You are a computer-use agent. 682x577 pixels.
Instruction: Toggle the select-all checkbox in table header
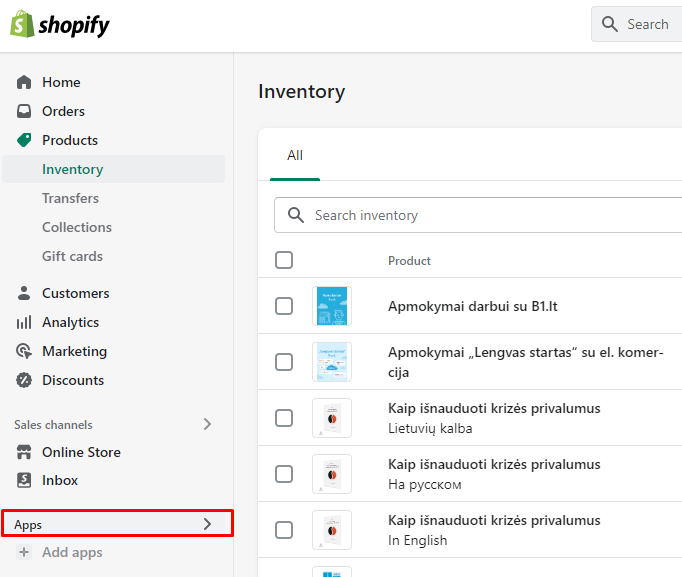click(284, 260)
